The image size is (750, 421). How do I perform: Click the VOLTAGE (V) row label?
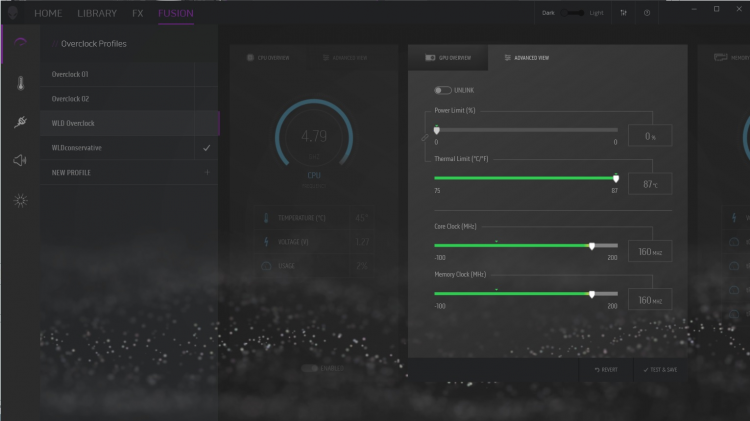(293, 242)
